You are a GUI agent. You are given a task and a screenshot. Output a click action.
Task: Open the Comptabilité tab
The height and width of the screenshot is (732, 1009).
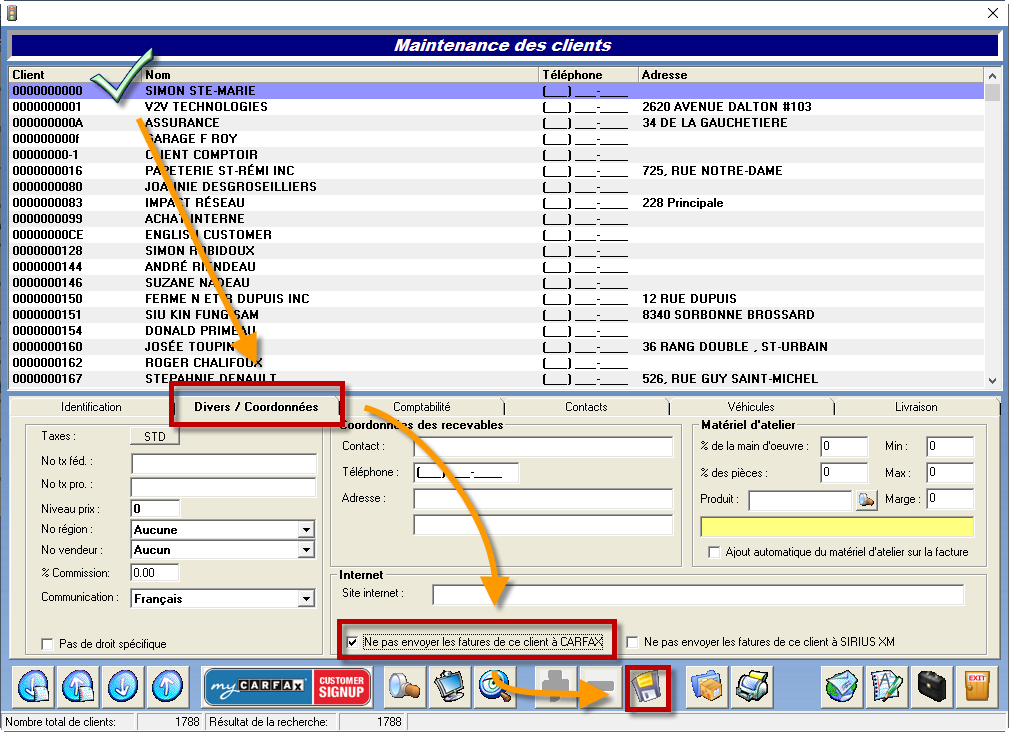tap(422, 407)
